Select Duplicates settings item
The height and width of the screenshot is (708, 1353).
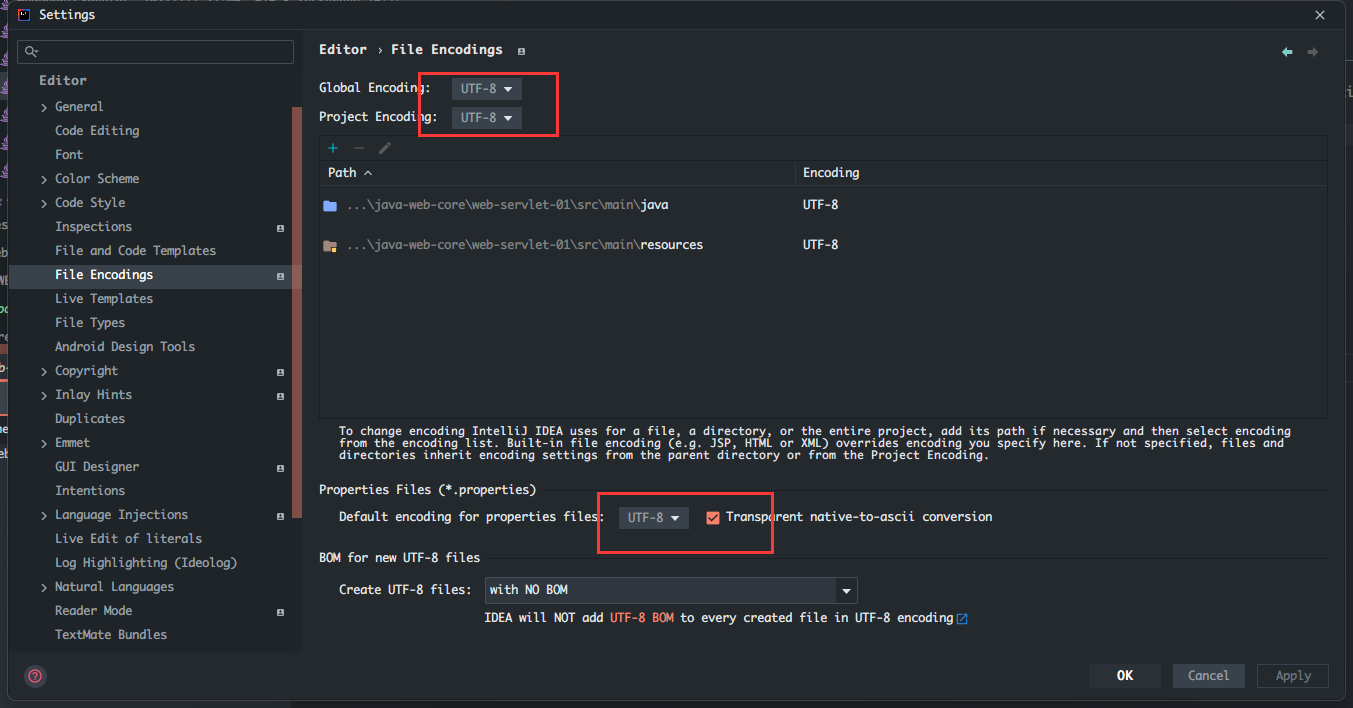[90, 418]
